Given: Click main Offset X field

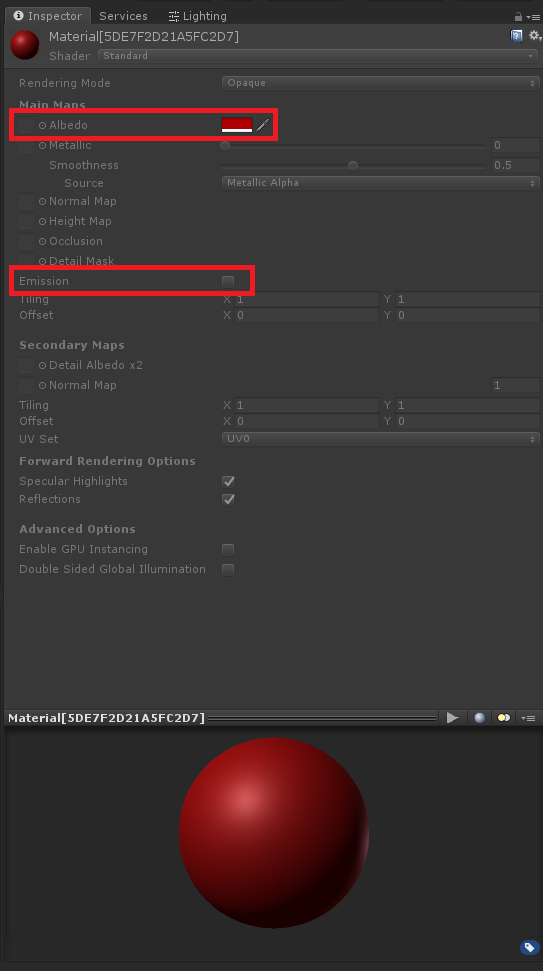Looking at the screenshot, I should click(x=306, y=315).
